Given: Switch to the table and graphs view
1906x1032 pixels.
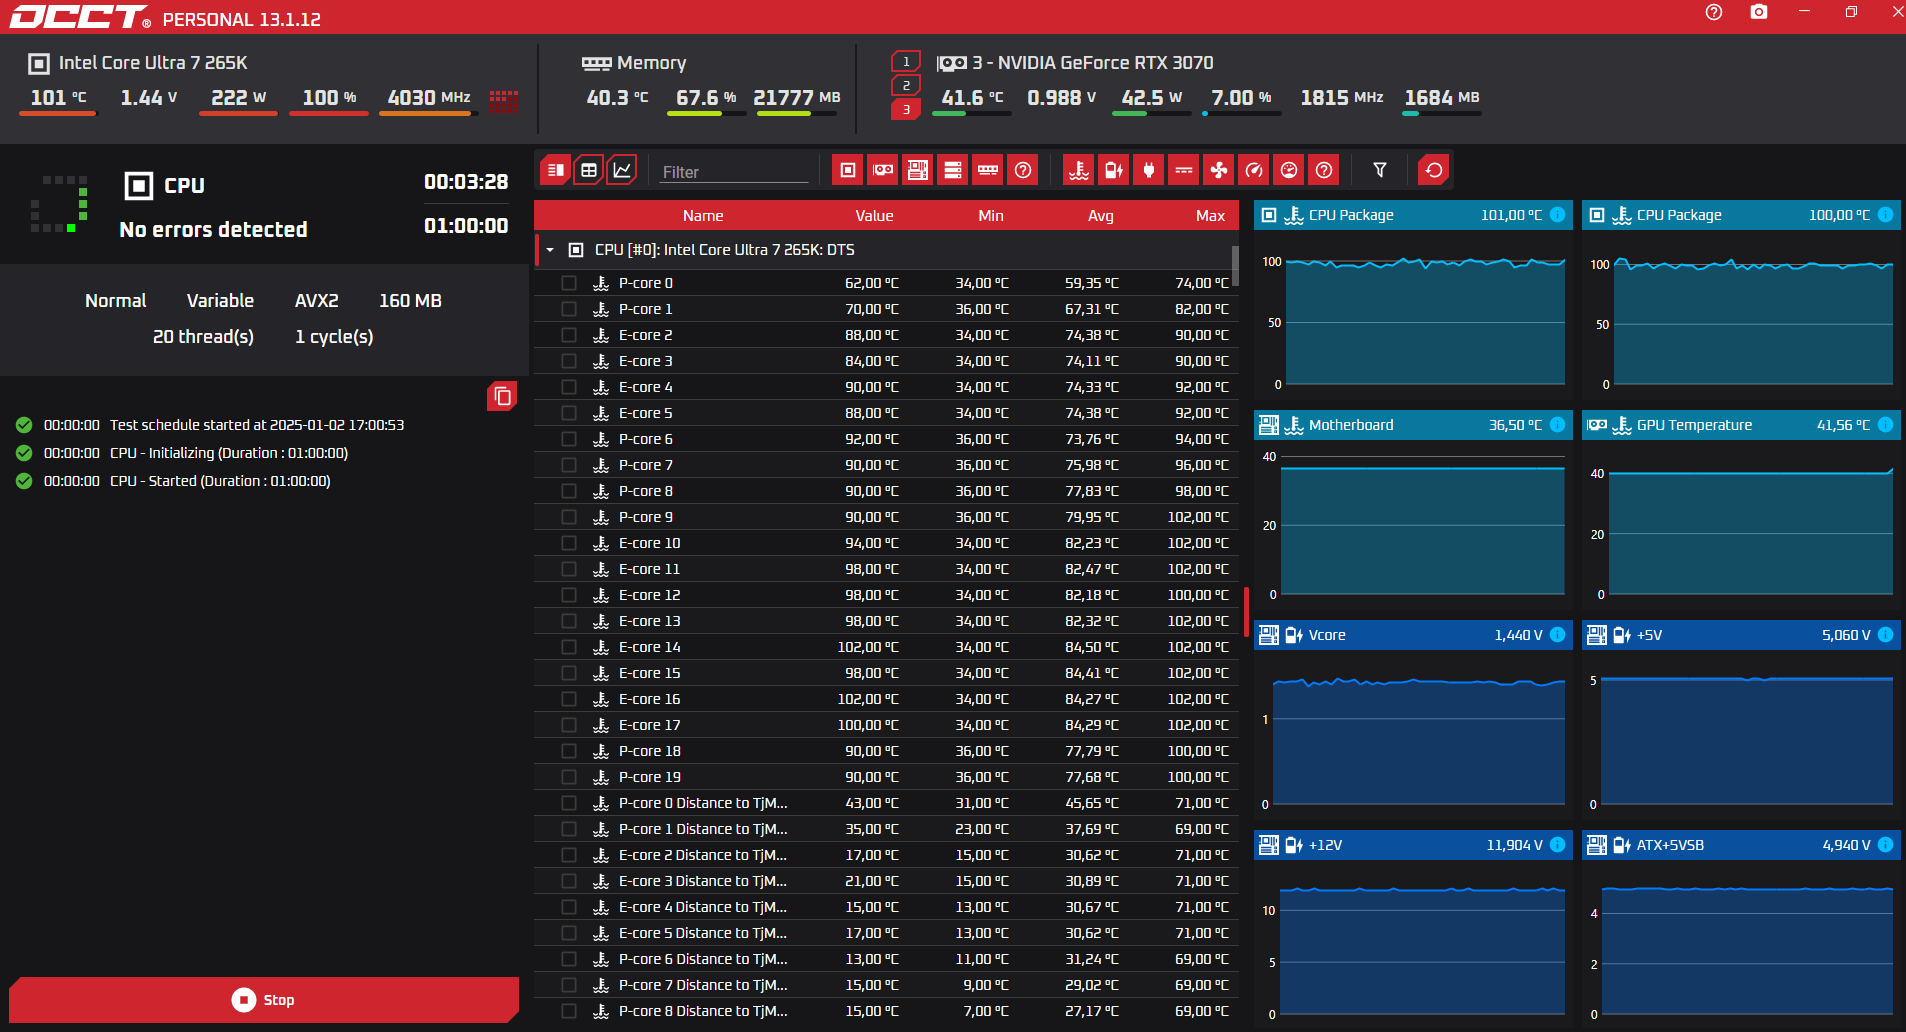Looking at the screenshot, I should (x=589, y=170).
